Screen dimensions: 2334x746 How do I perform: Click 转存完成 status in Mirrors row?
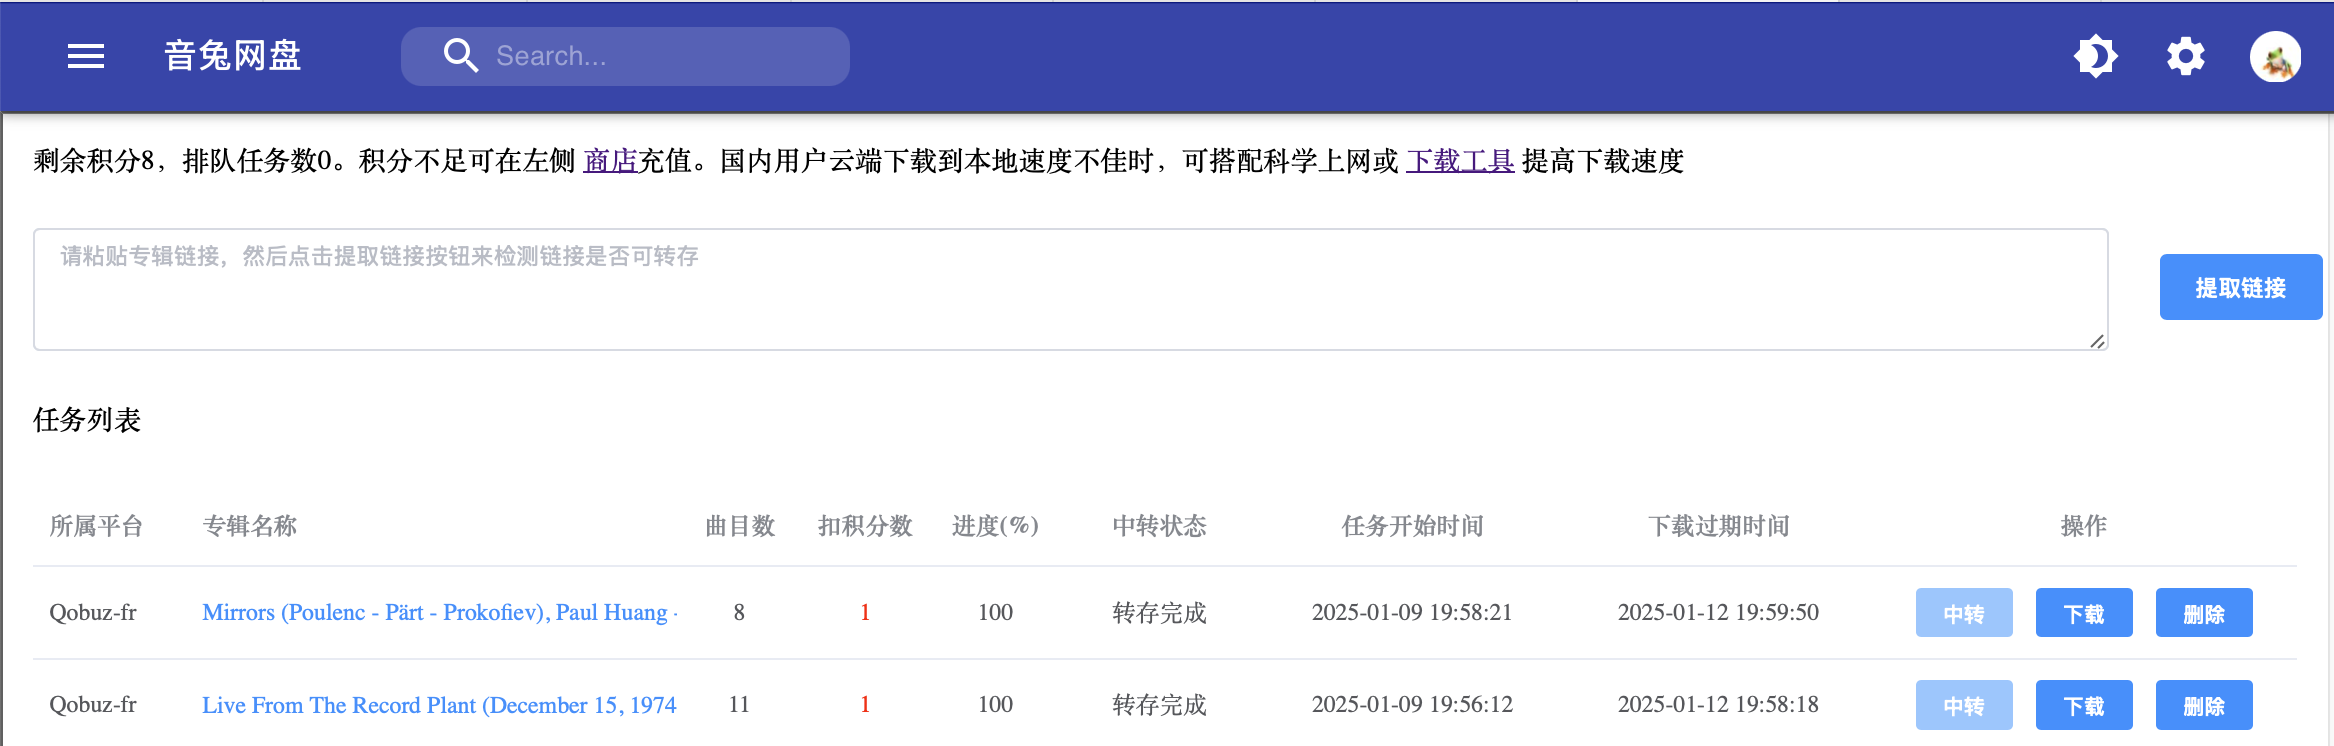[x=1160, y=612]
